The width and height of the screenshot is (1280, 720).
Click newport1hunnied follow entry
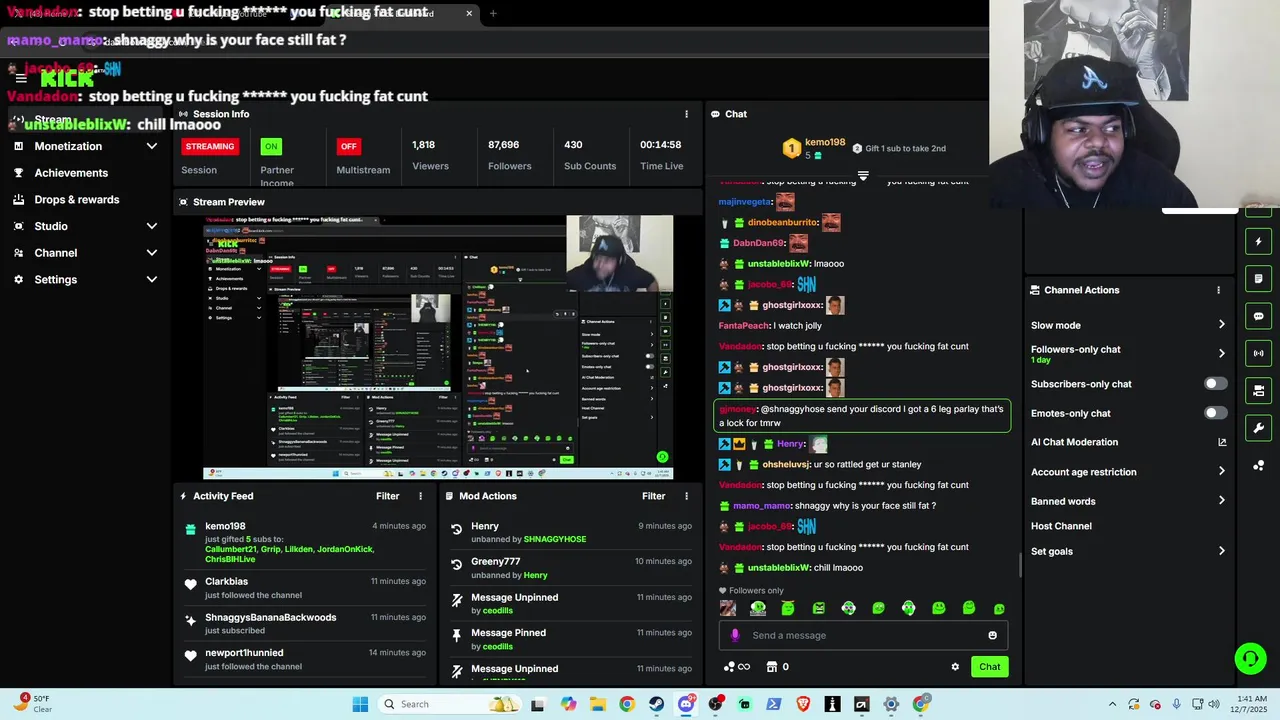pyautogui.click(x=304, y=659)
